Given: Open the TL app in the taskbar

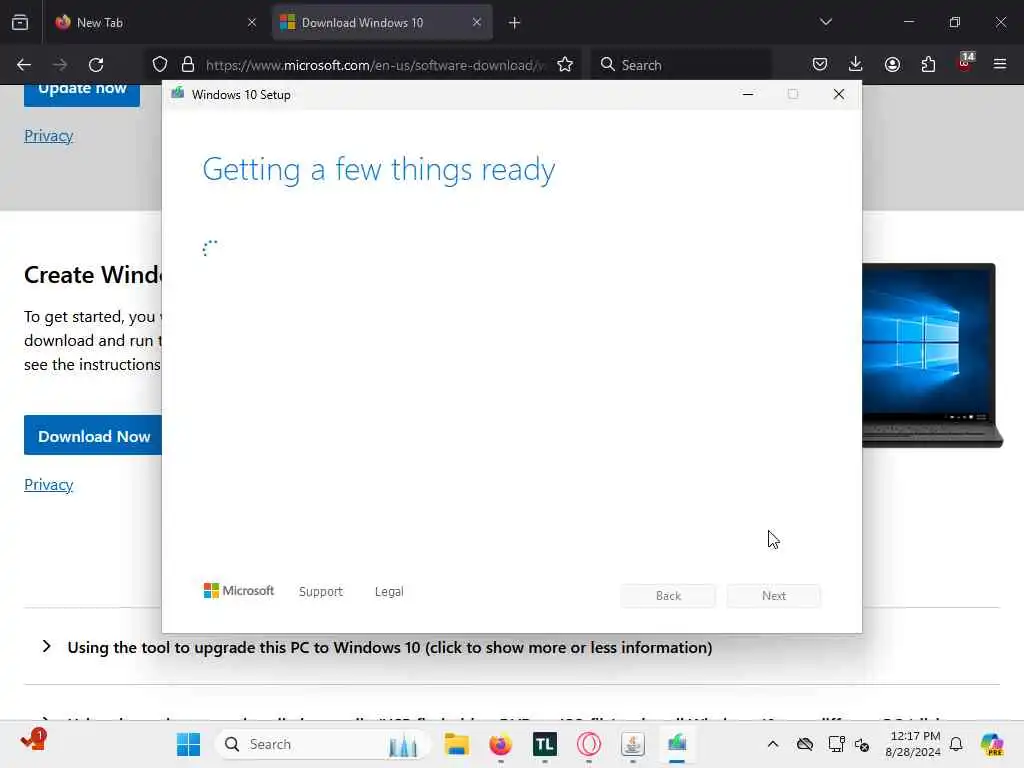Looking at the screenshot, I should (x=545, y=744).
